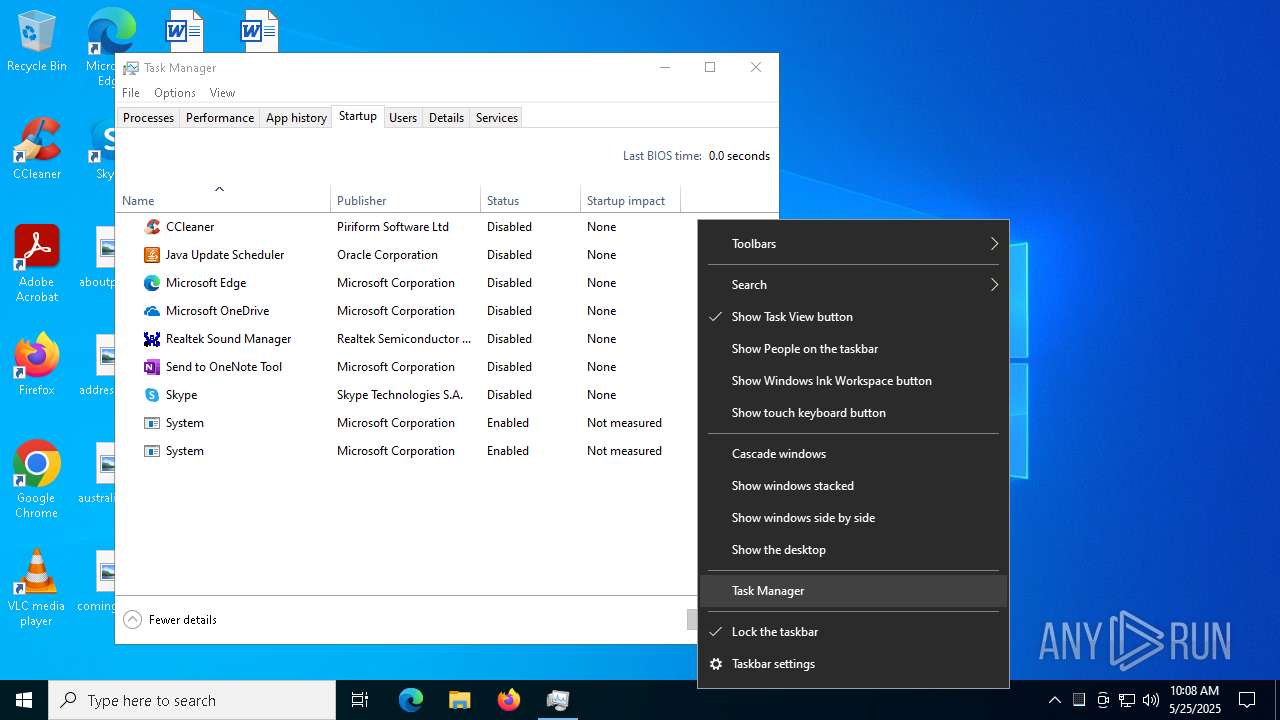Click the Send to OneNote Tool icon
The width and height of the screenshot is (1280, 720).
(x=152, y=367)
